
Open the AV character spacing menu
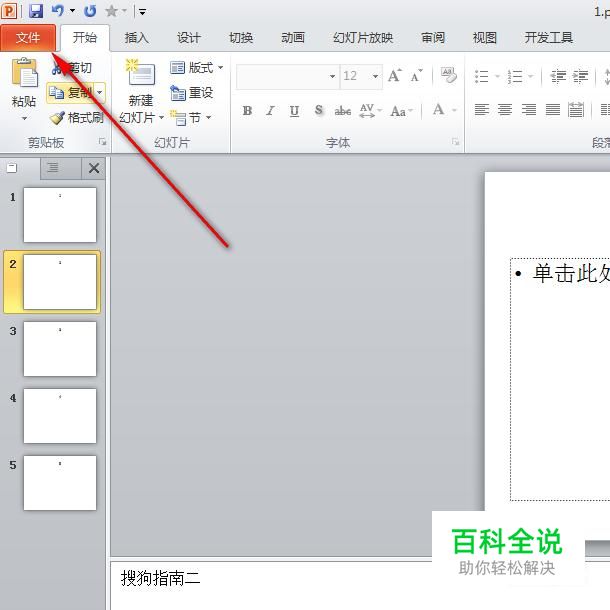pyautogui.click(x=370, y=111)
